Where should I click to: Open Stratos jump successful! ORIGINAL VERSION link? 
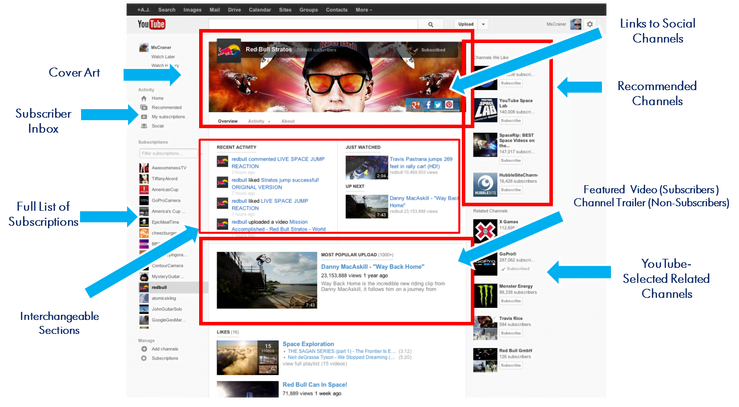[x=275, y=183]
